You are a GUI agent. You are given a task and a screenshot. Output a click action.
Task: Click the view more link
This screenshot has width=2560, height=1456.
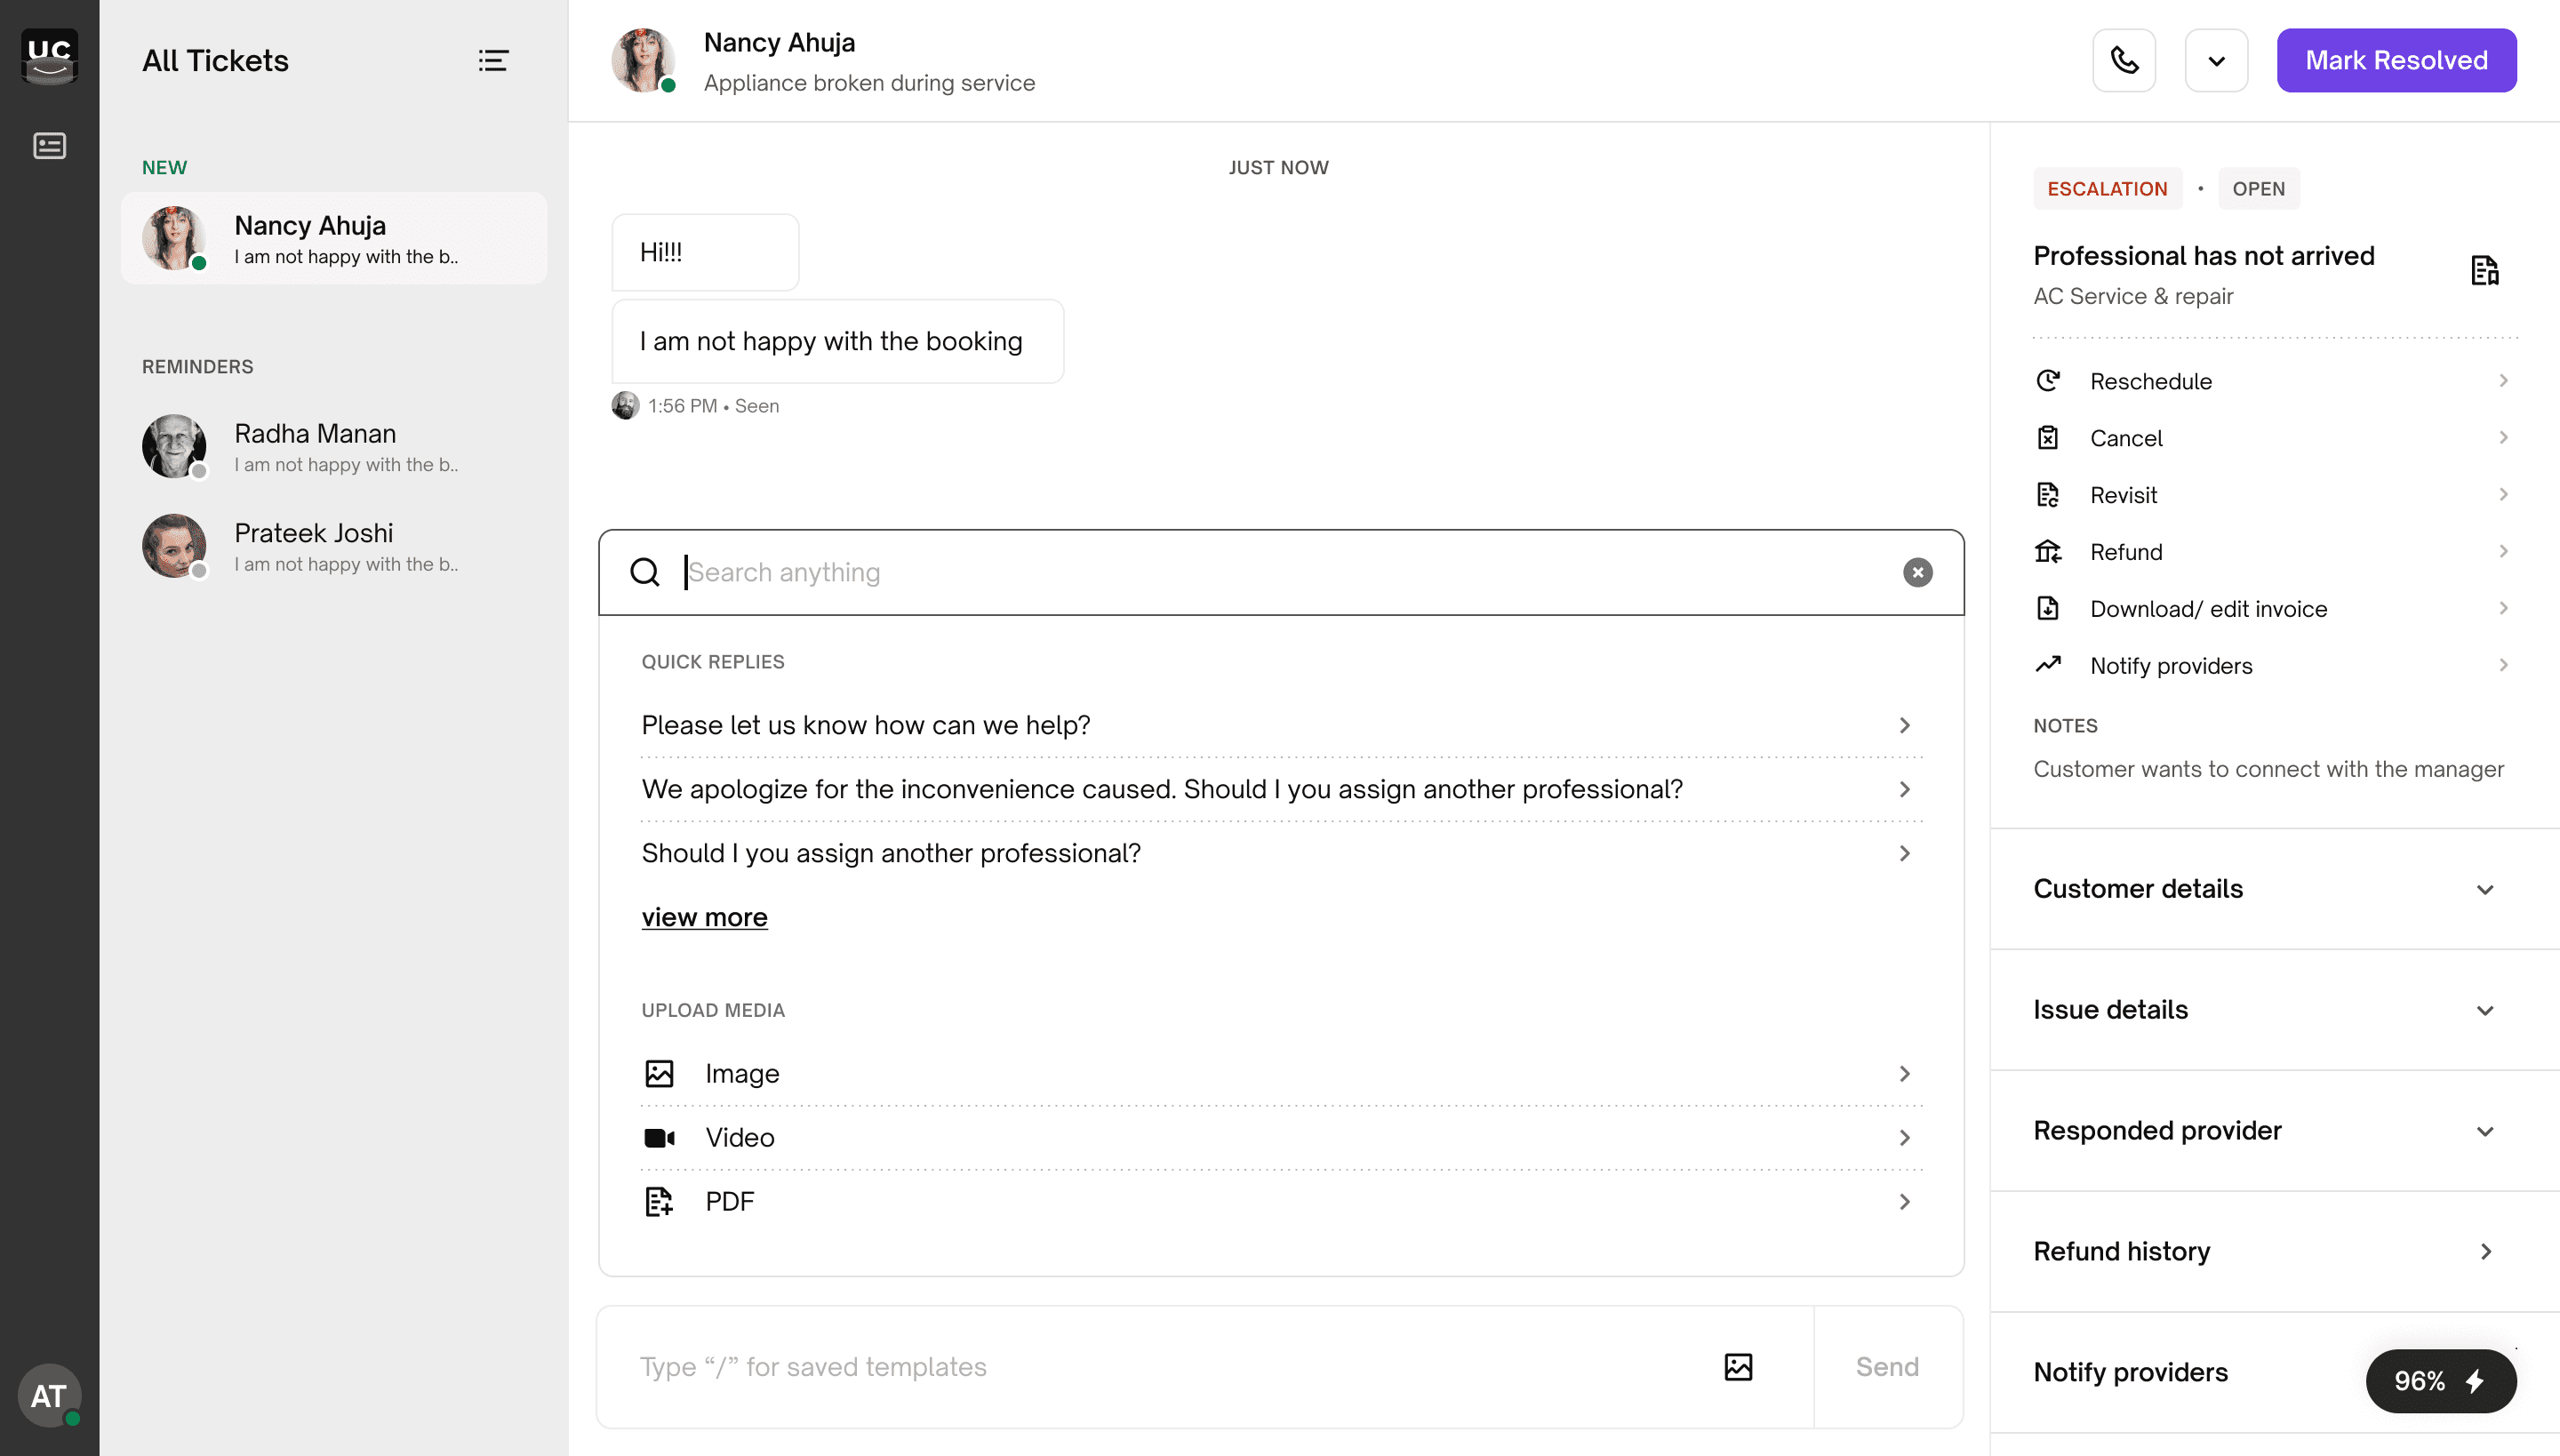pos(704,917)
